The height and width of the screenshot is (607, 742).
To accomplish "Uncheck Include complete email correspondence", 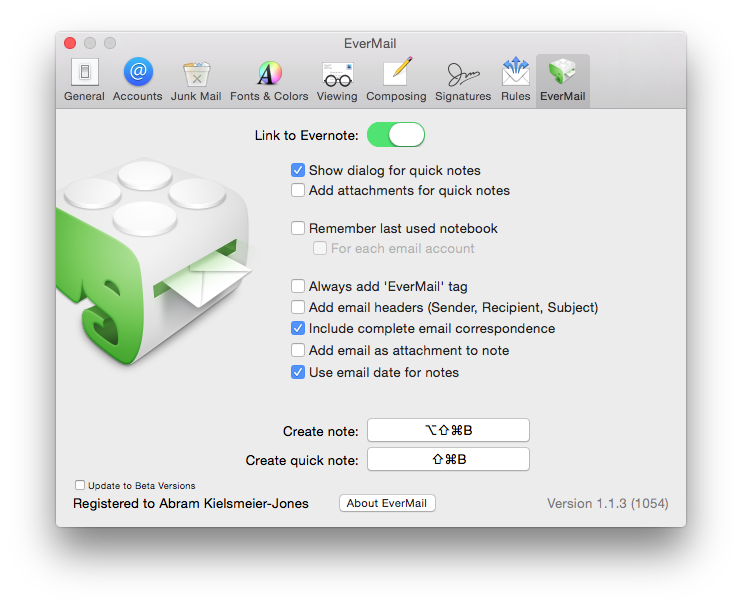I will point(298,329).
